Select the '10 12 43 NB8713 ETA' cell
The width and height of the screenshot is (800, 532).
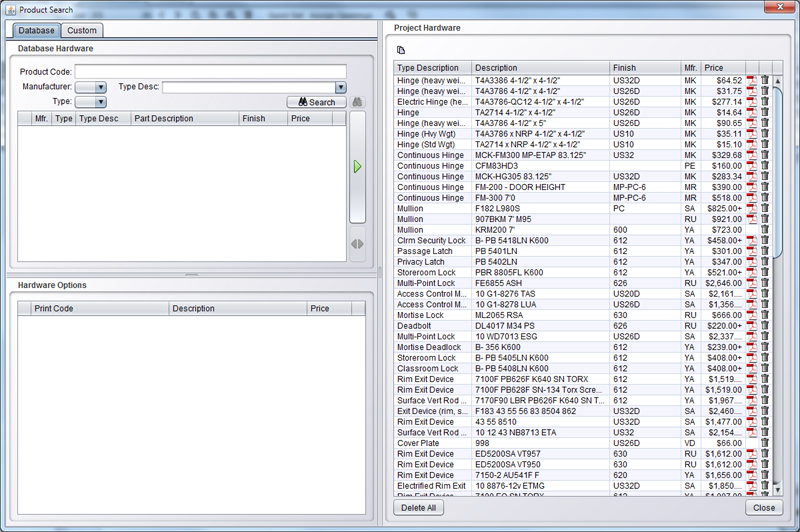click(540, 433)
